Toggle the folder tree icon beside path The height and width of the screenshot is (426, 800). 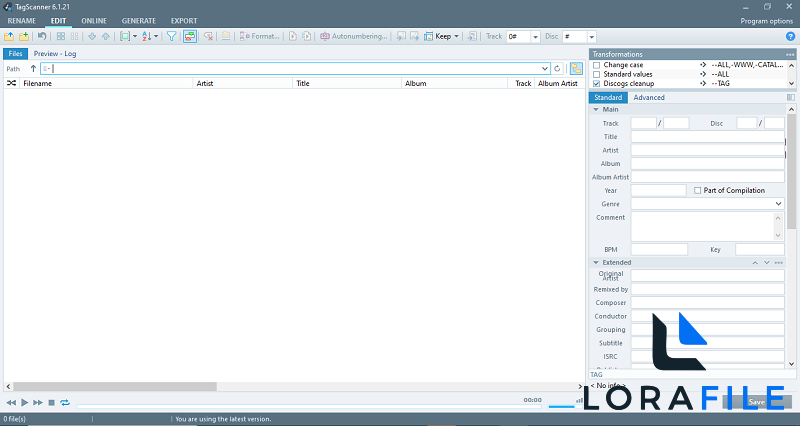(576, 68)
